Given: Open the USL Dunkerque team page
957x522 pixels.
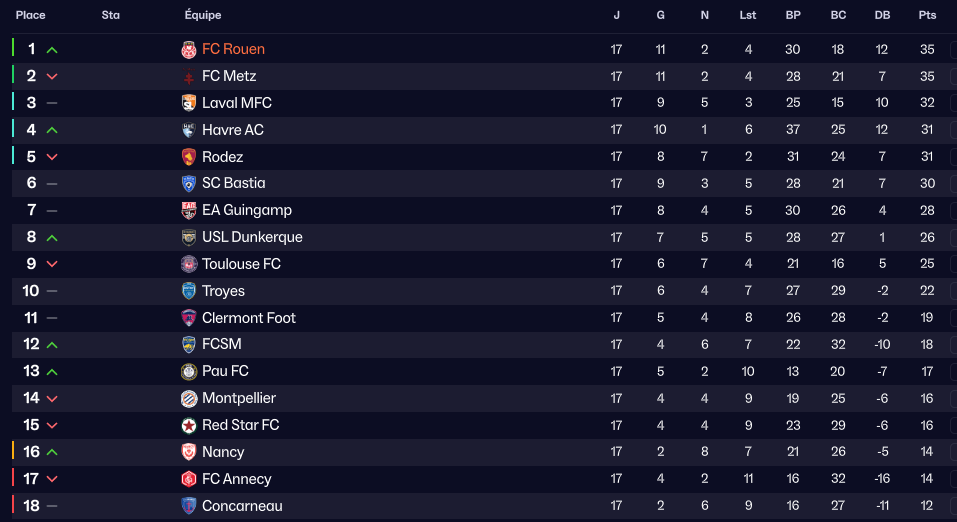Looking at the screenshot, I should coord(252,237).
